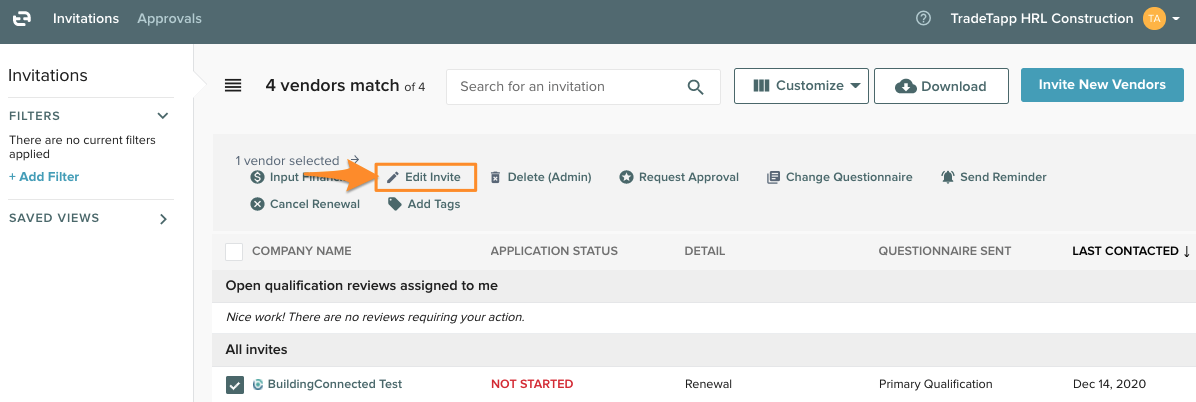Click Invite New Vendors button
This screenshot has height=402, width=1196.
pyautogui.click(x=1102, y=85)
